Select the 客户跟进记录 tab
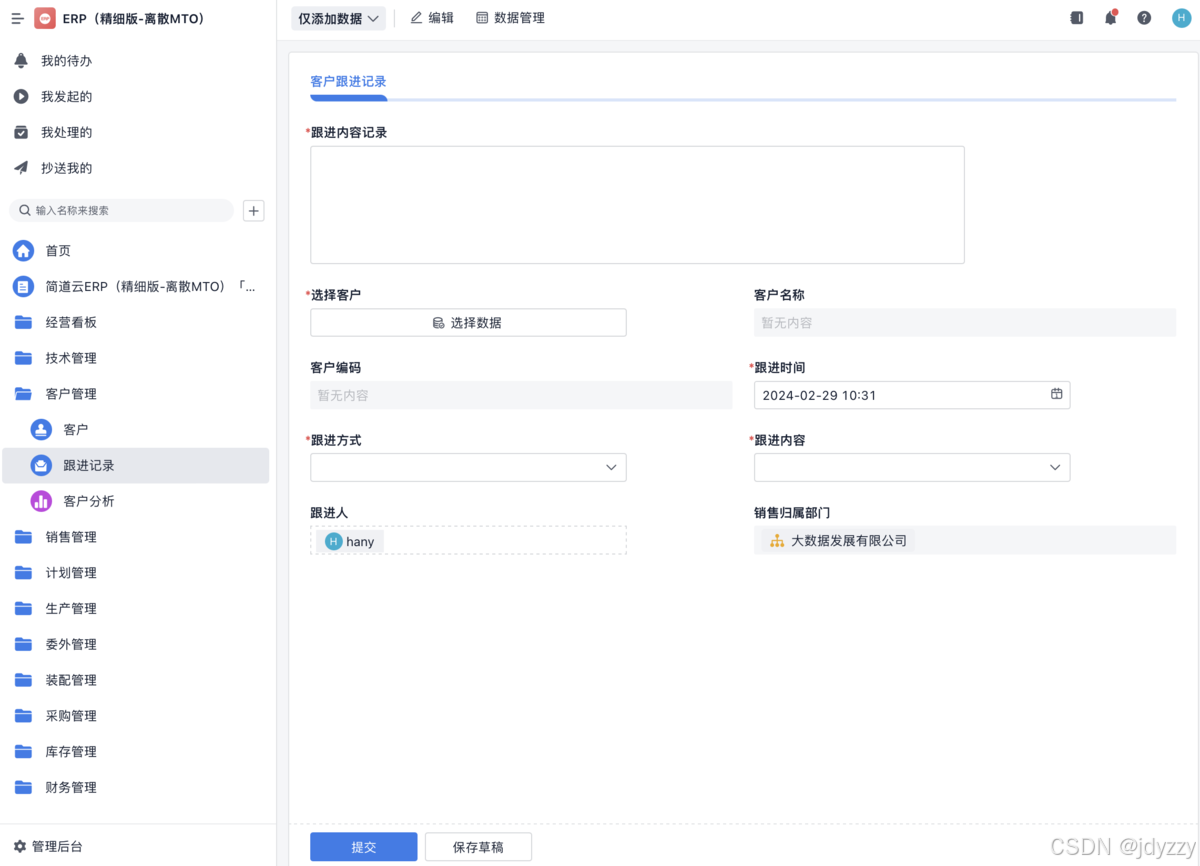The width and height of the screenshot is (1200, 866). click(348, 82)
